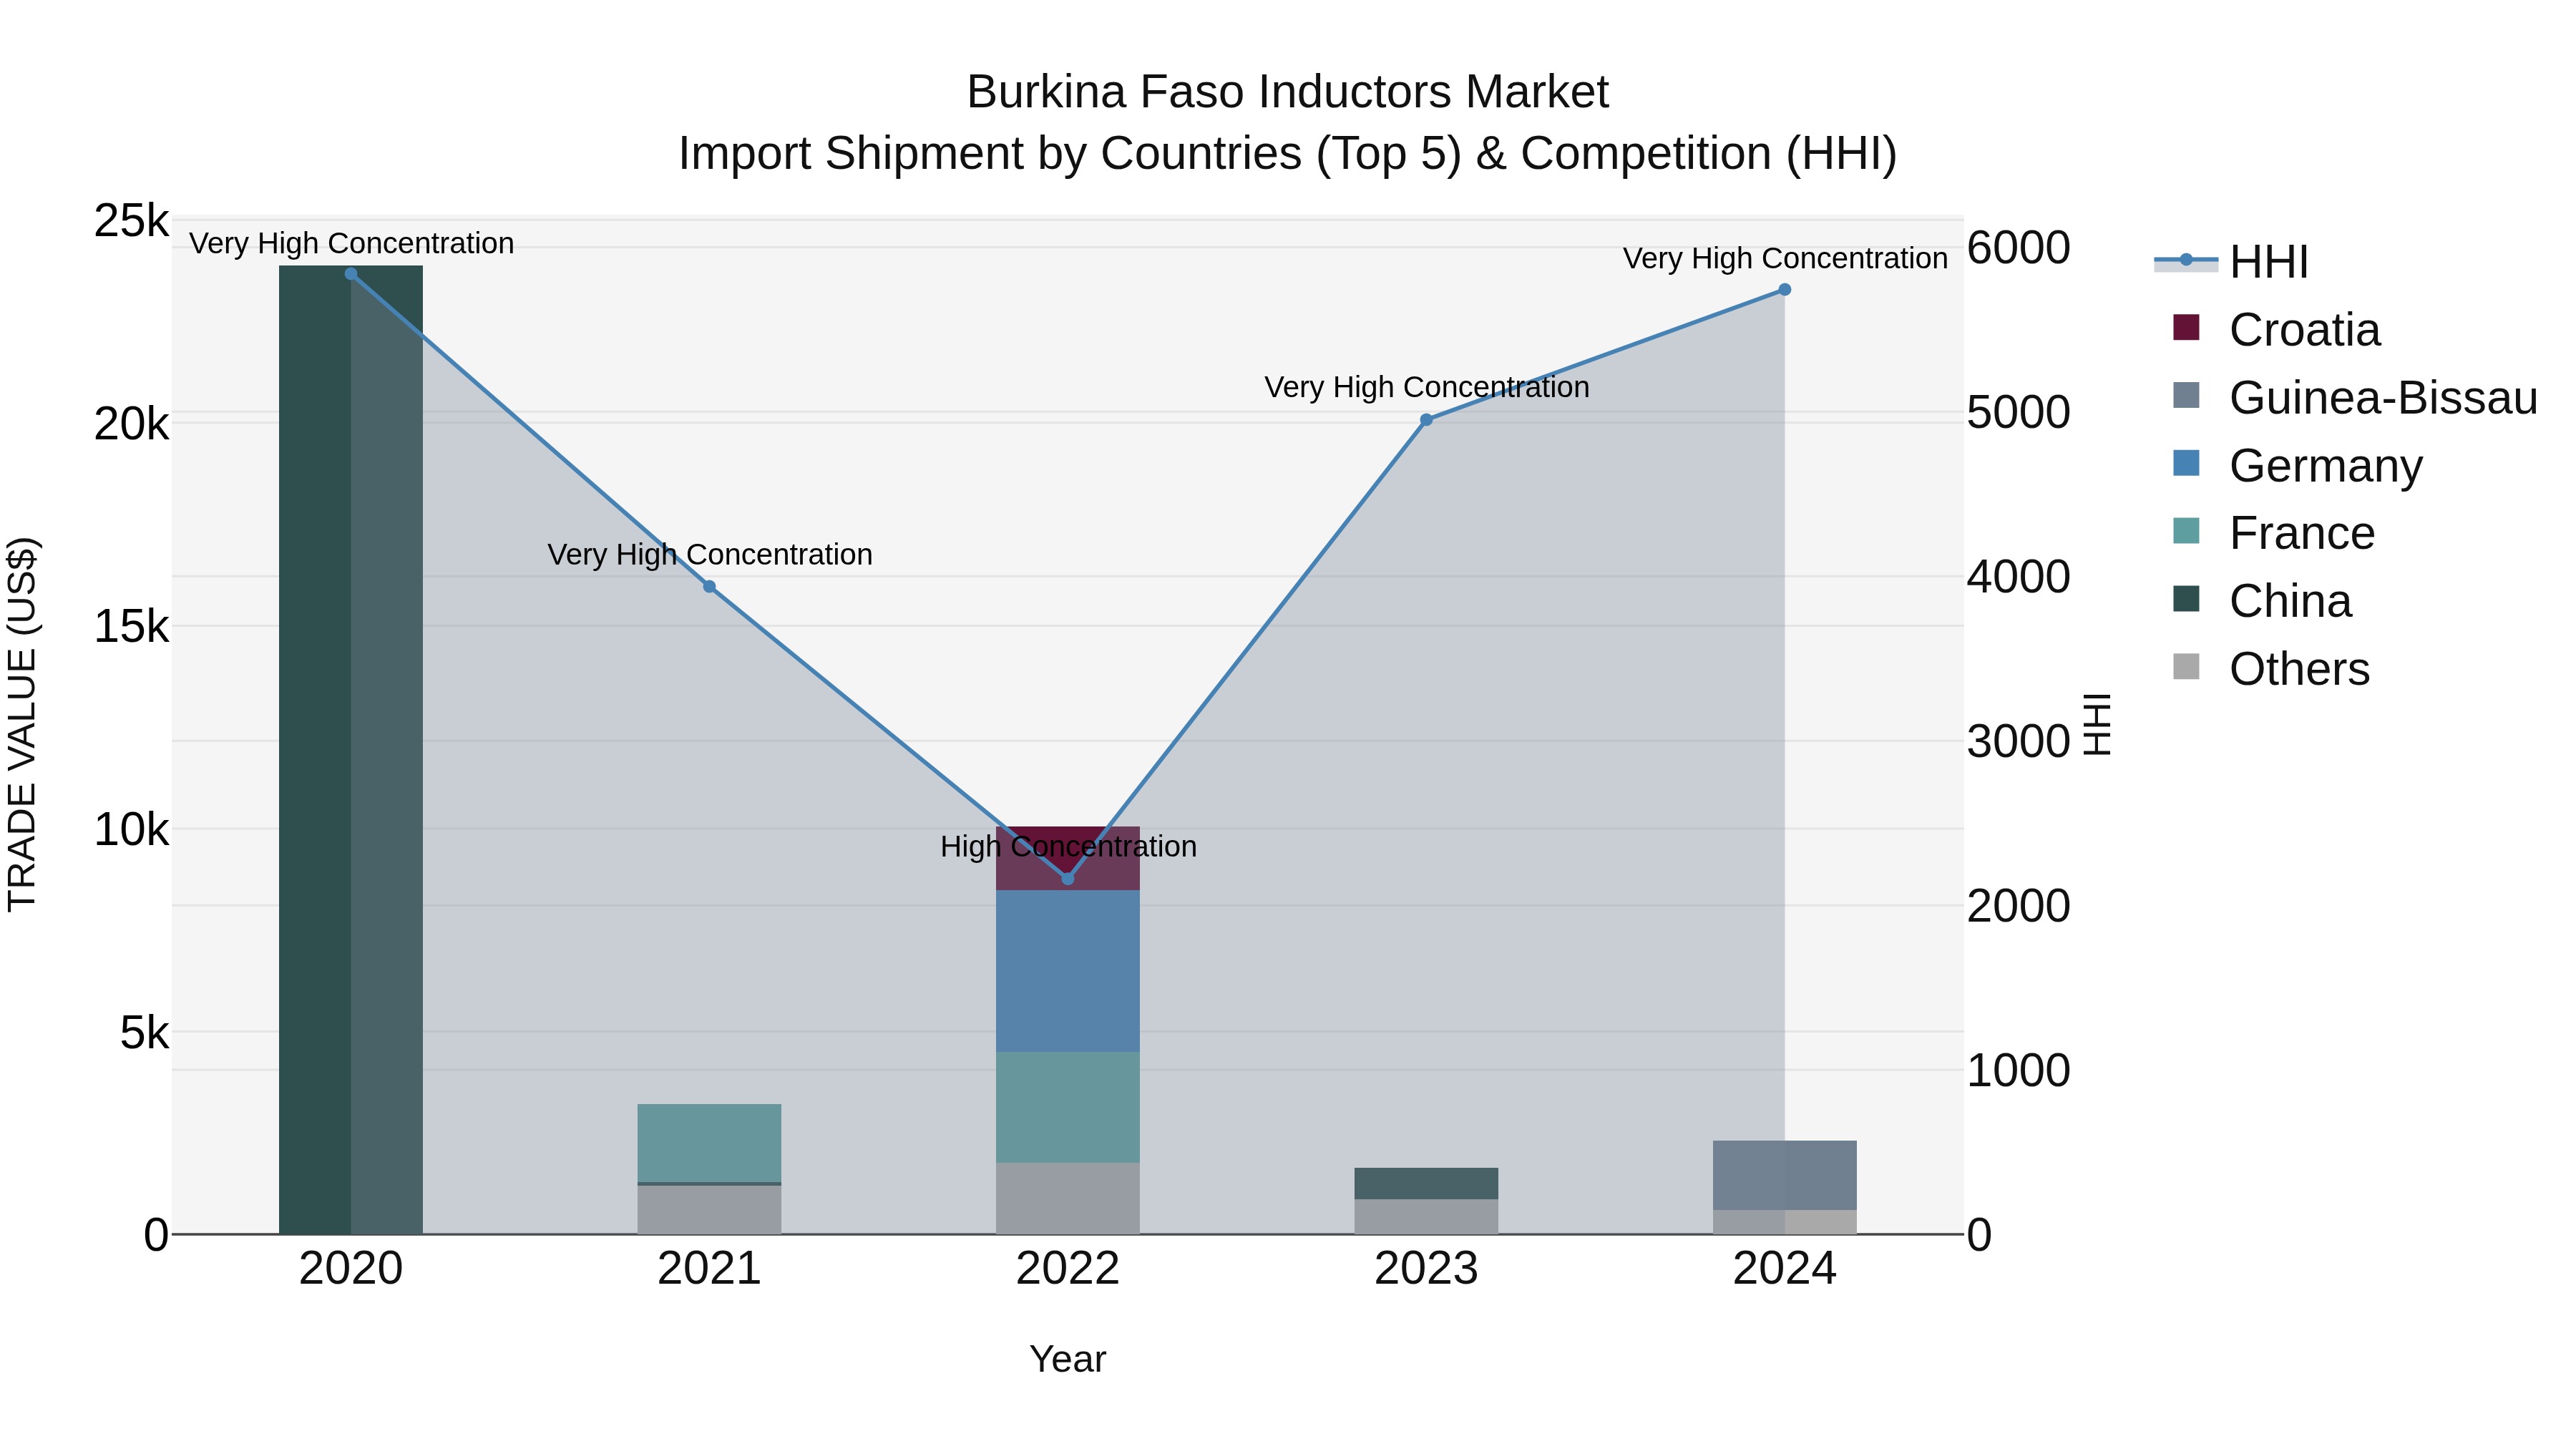The width and height of the screenshot is (2576, 1449).
Task: Toggle the China legend entry
Action: pyautogui.click(x=2263, y=601)
